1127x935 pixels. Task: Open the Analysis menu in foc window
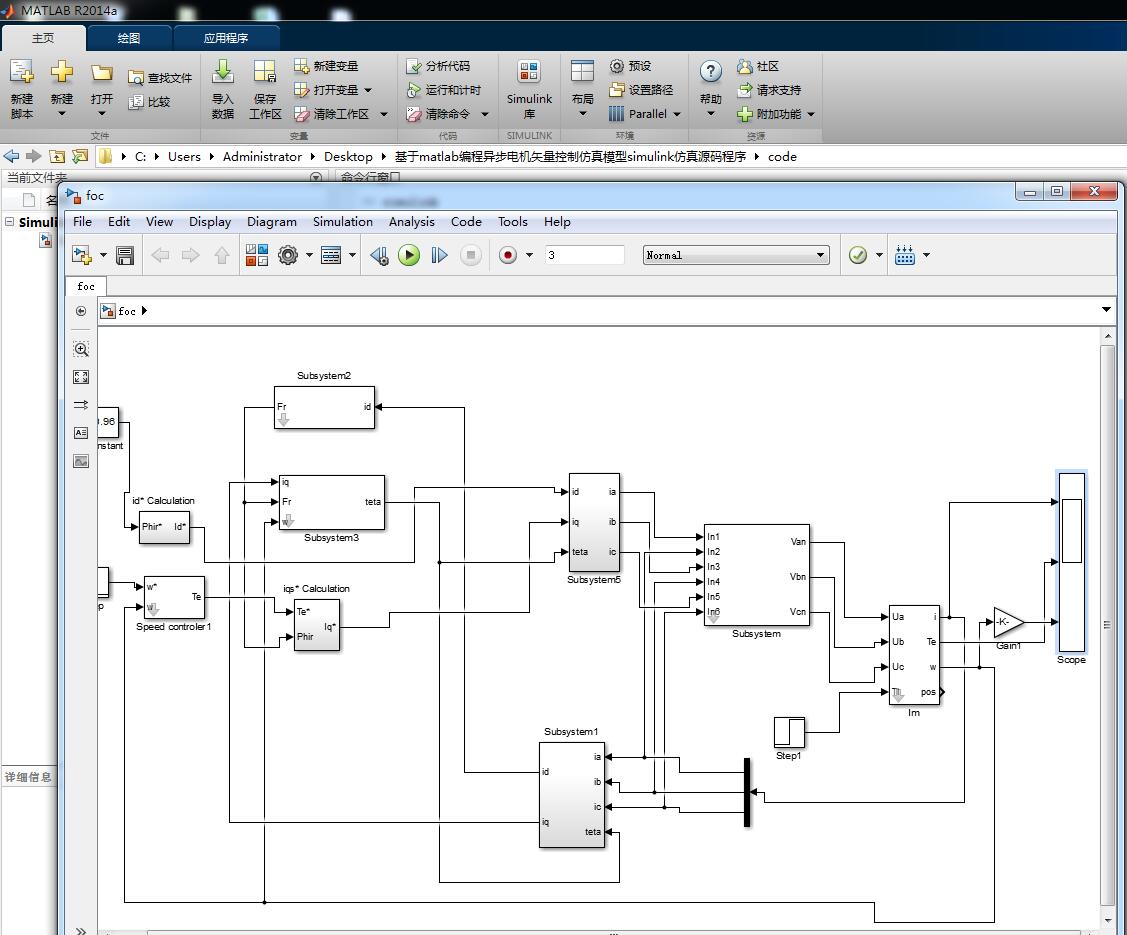412,222
